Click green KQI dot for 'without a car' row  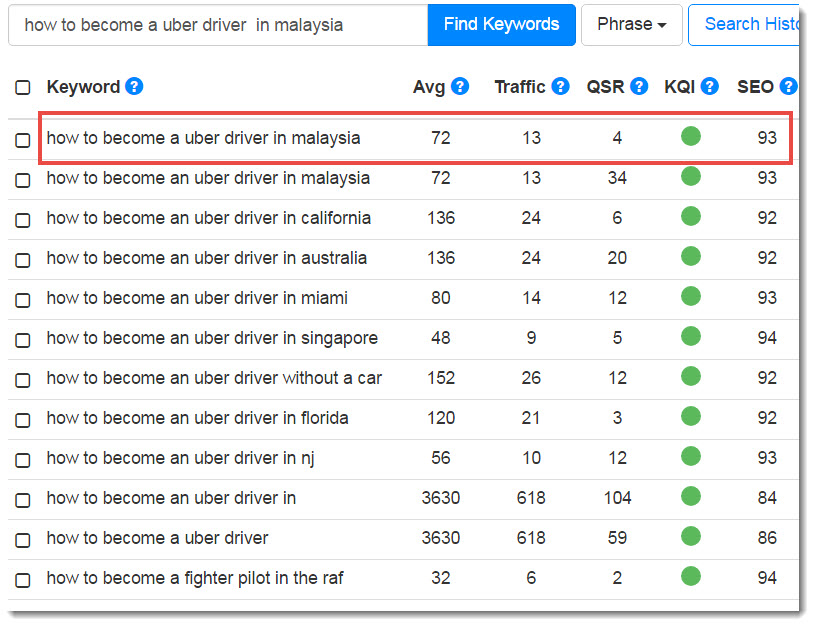click(x=691, y=376)
